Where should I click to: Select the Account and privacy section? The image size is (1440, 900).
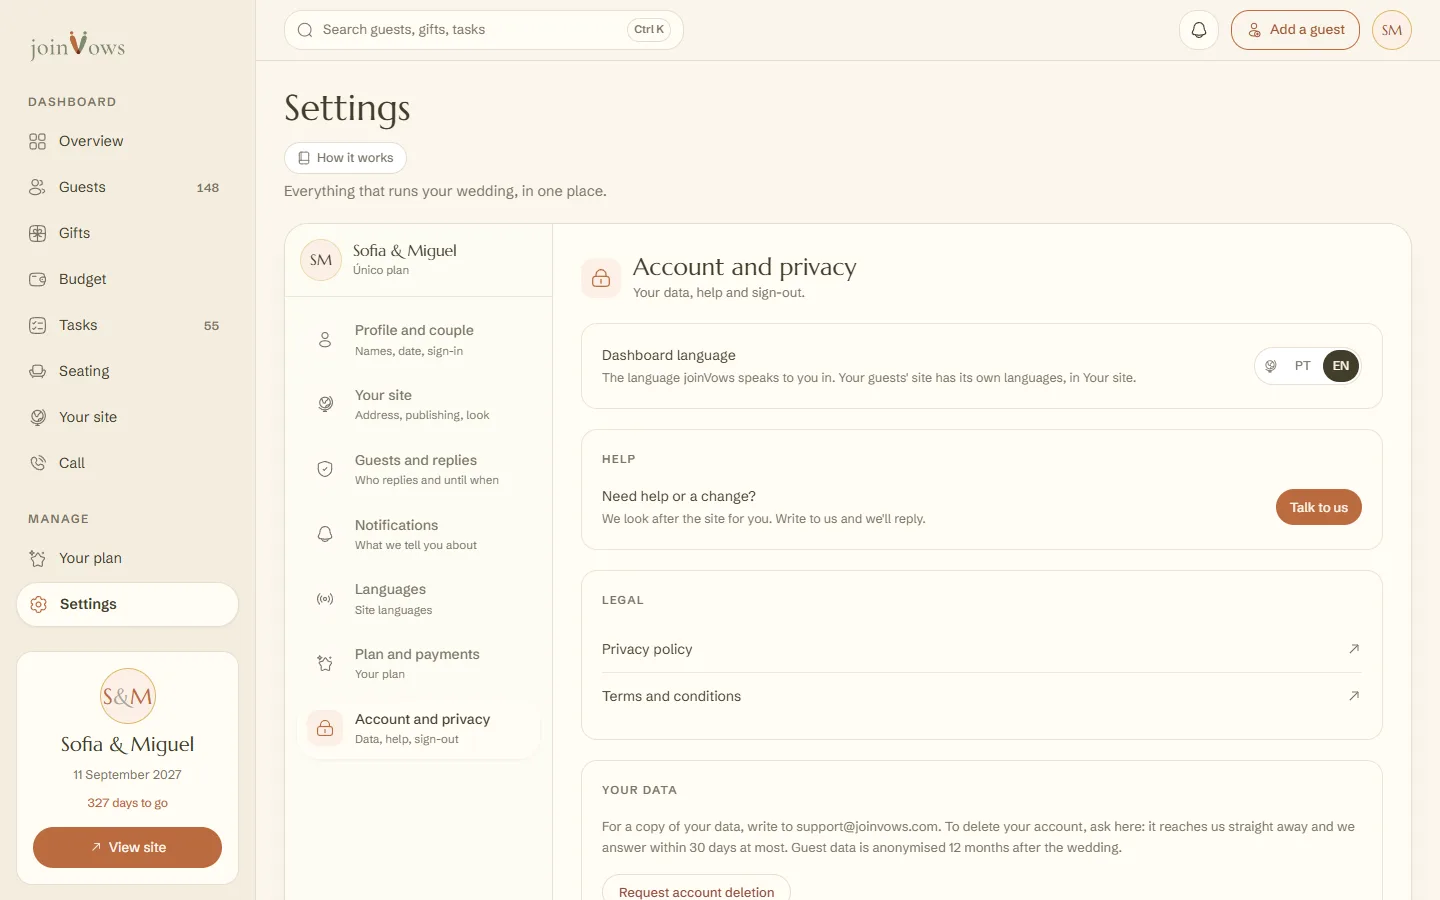(419, 729)
